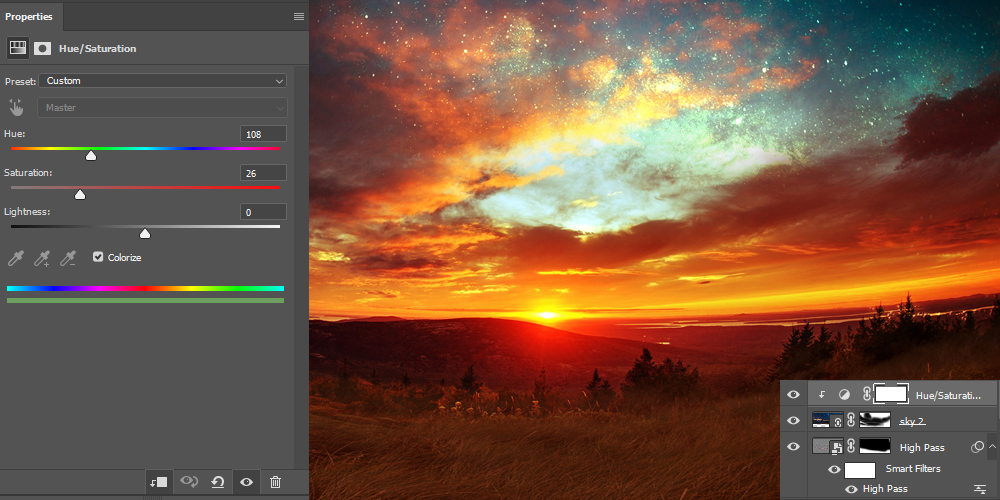Open the Preset dropdown
The height and width of the screenshot is (500, 1000).
tap(163, 81)
